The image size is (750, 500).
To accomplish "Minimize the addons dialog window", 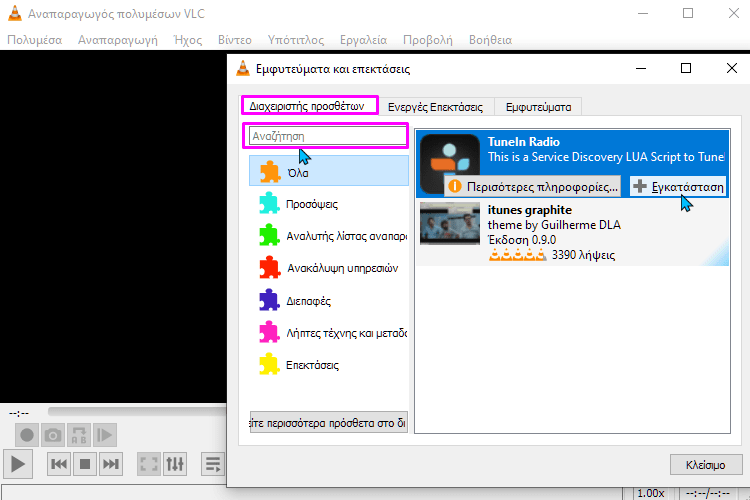I will pyautogui.click(x=641, y=68).
